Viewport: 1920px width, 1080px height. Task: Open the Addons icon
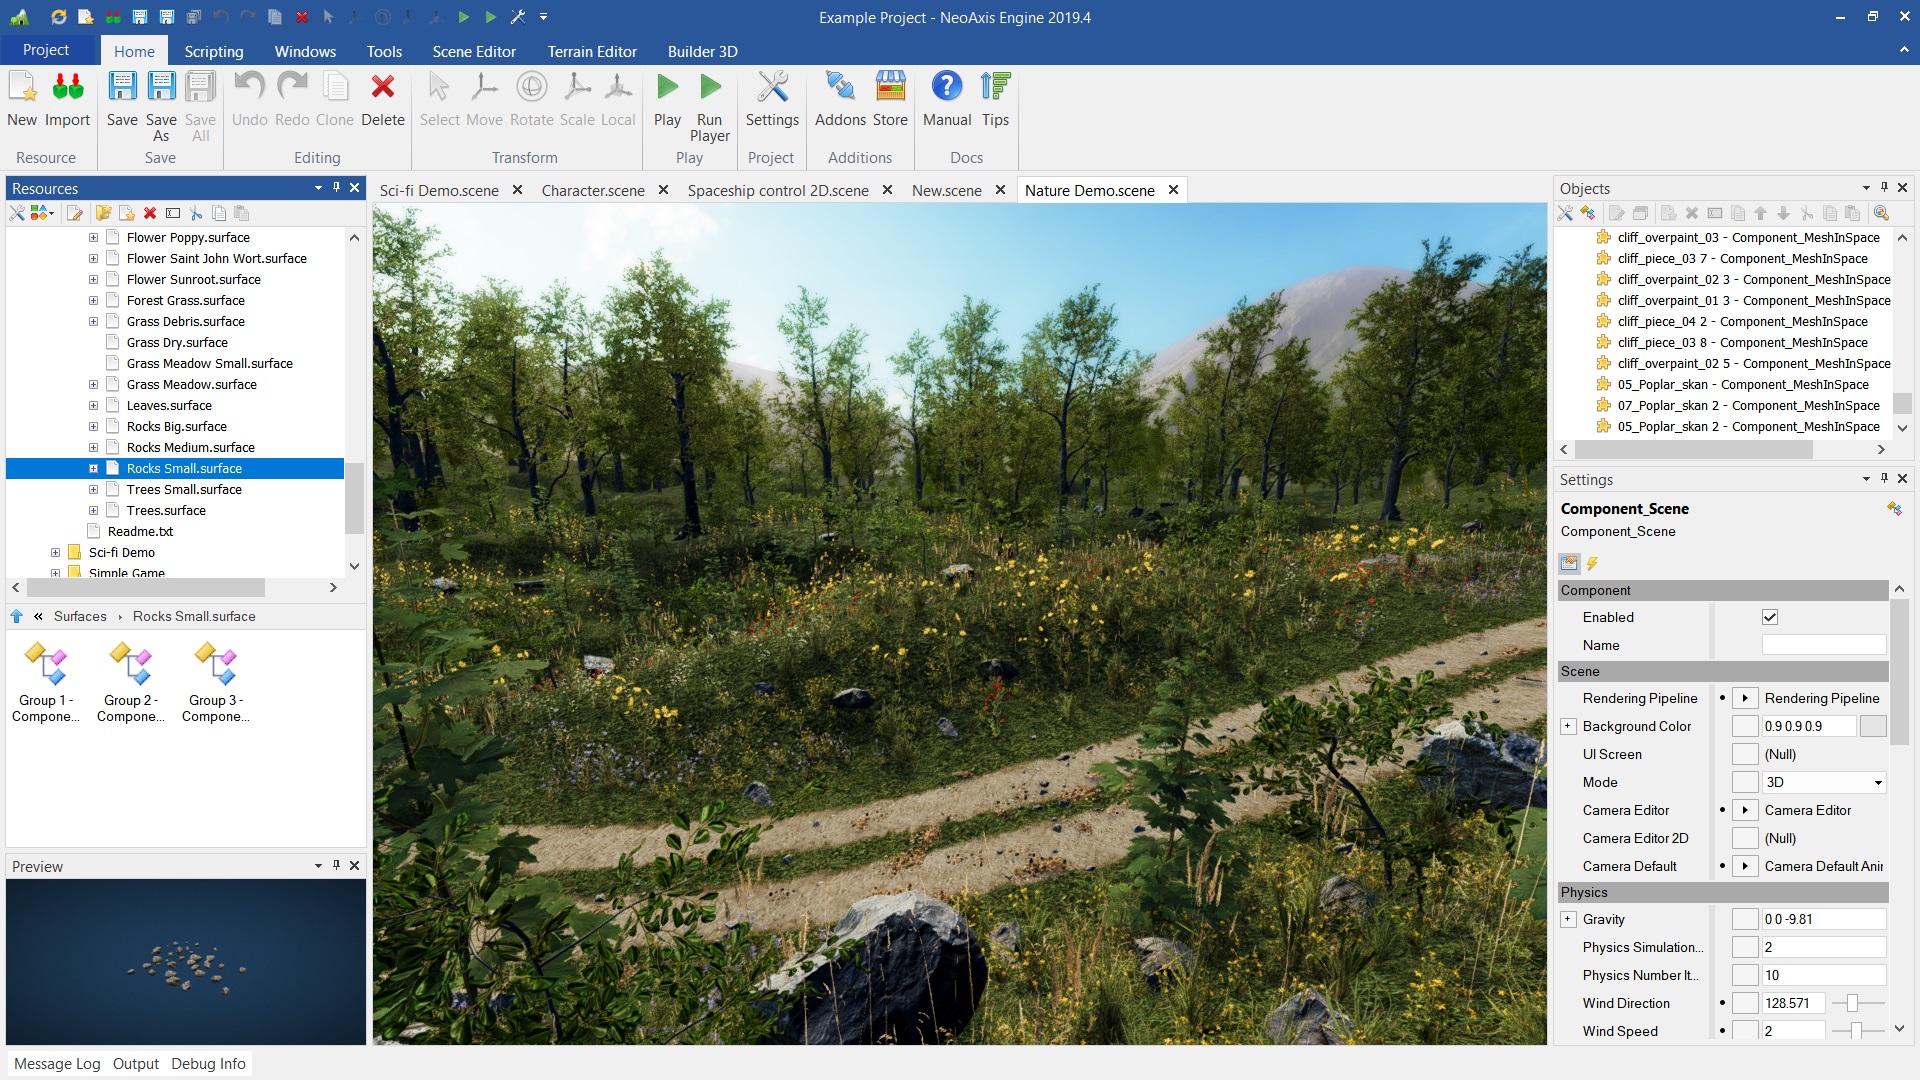coord(840,88)
